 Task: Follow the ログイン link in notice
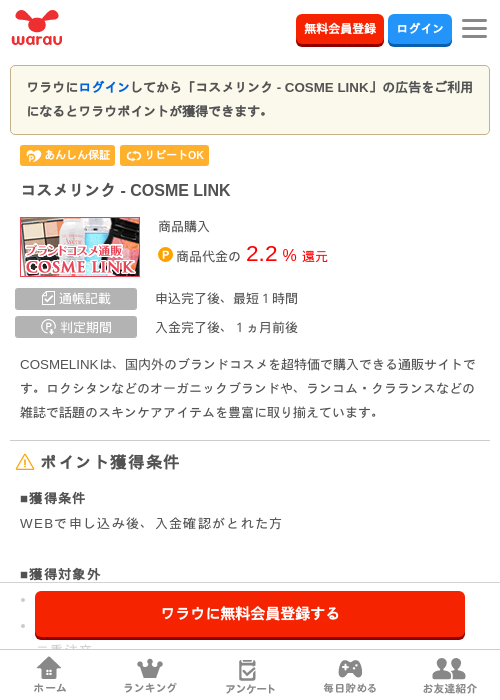pyautogui.click(x=104, y=87)
